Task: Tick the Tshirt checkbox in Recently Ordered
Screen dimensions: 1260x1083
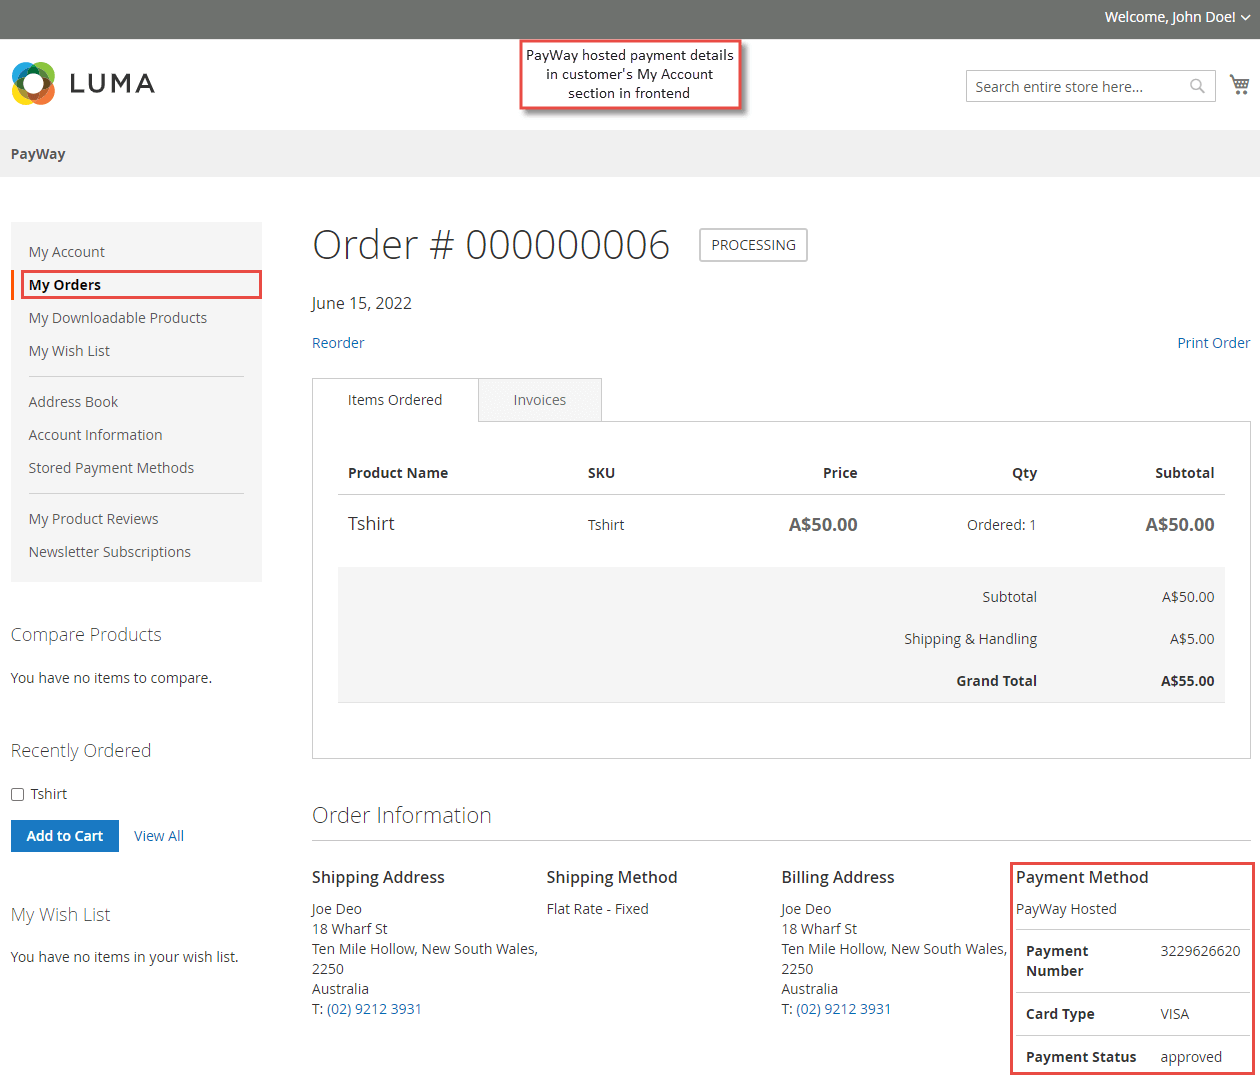Action: coord(17,794)
